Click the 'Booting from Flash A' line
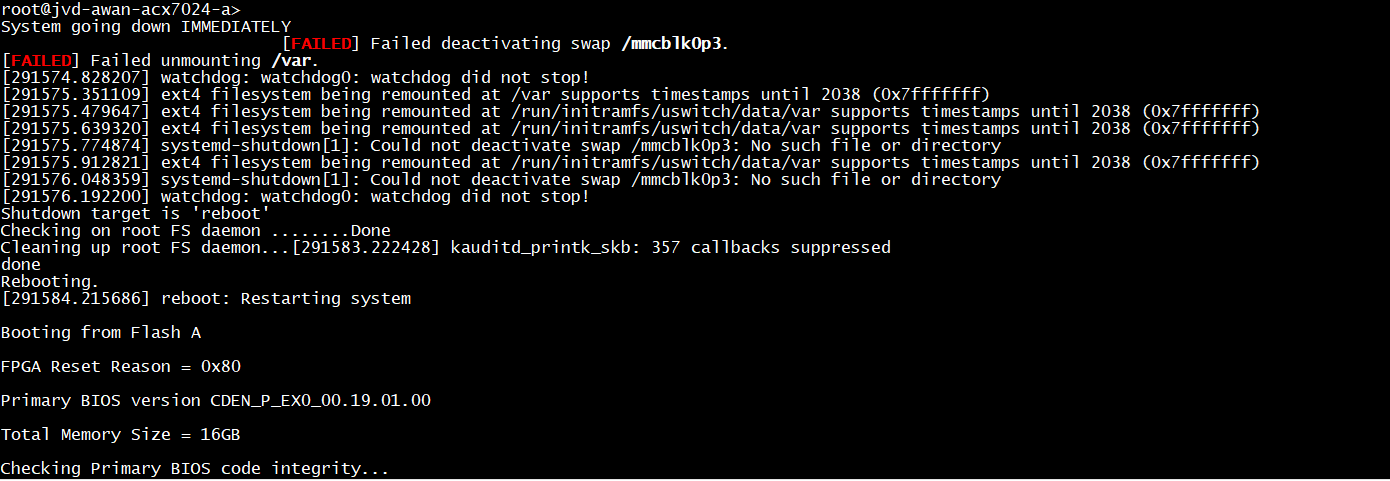This screenshot has height=481, width=1390. 100,332
